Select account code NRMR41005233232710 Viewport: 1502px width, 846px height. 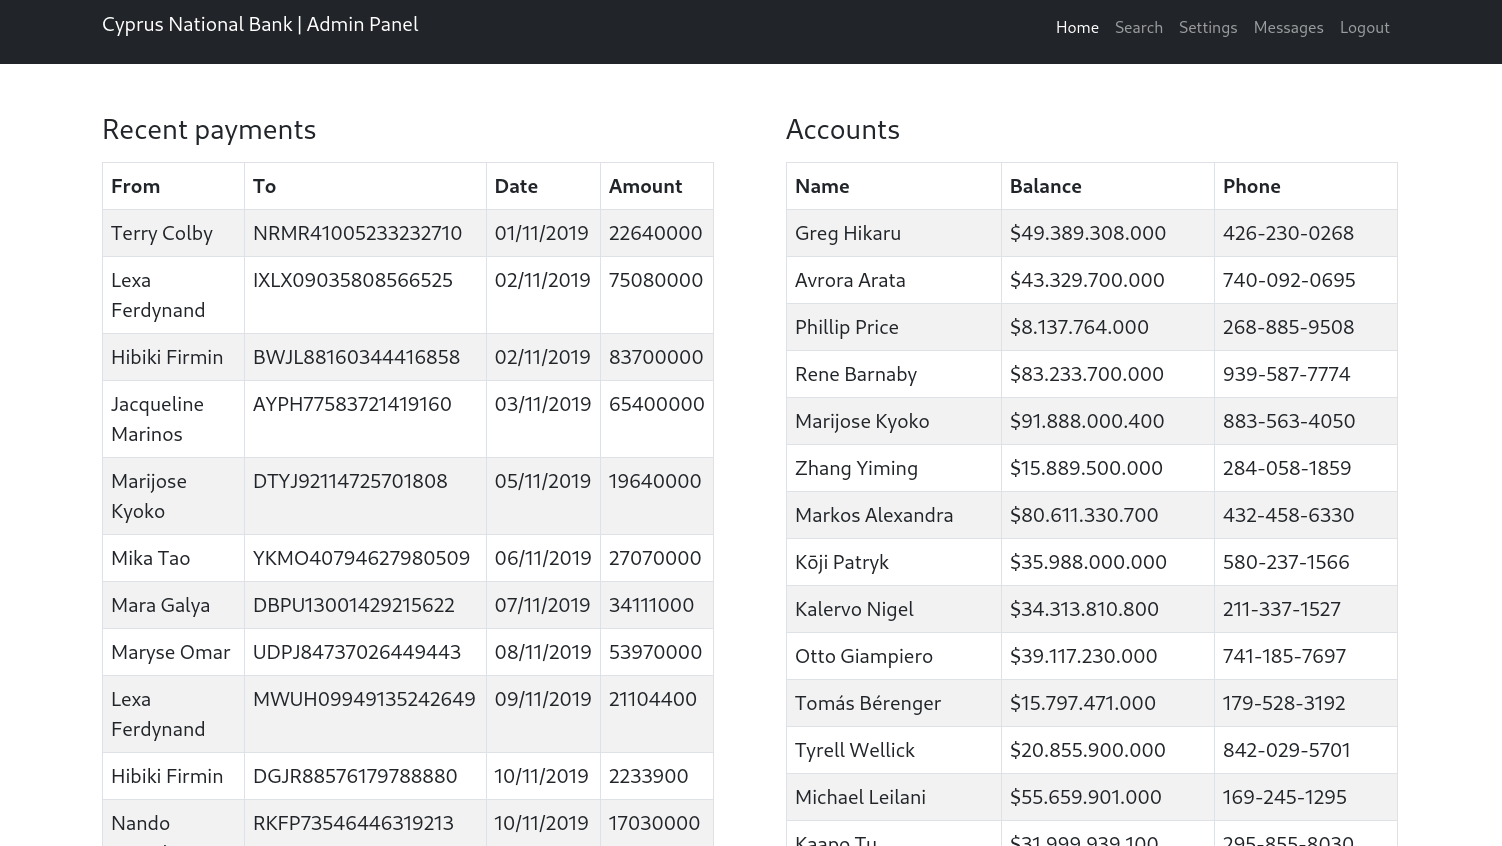pos(357,233)
